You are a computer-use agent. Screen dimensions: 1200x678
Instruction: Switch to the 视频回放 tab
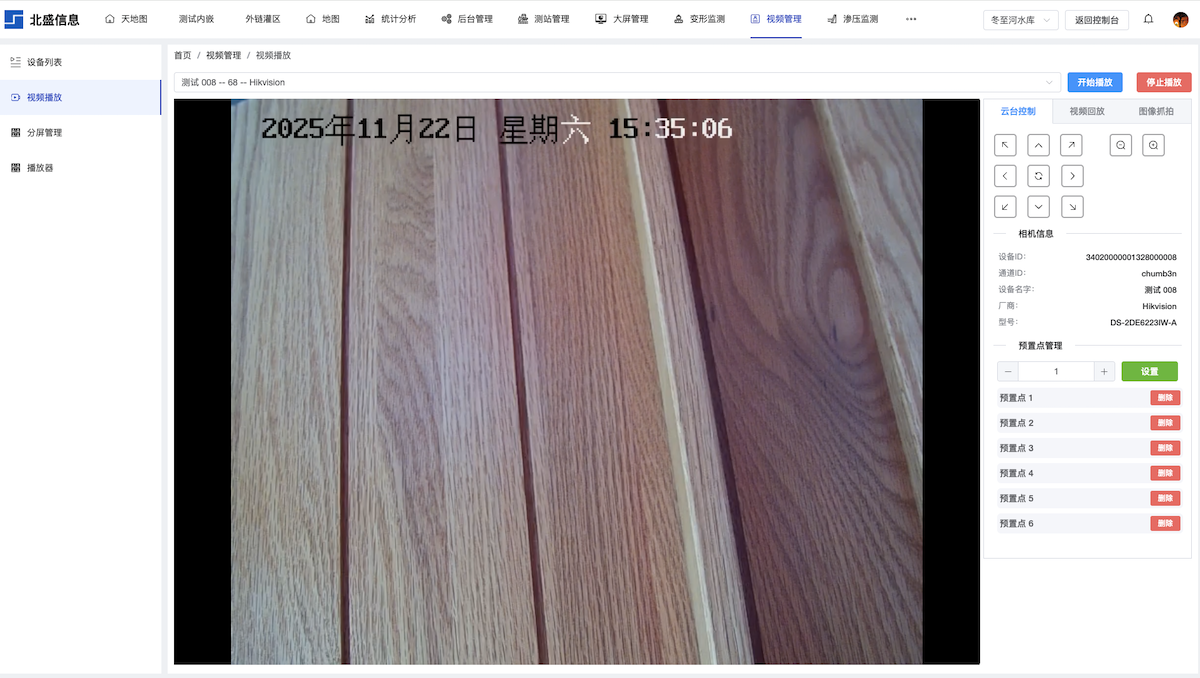click(x=1086, y=111)
